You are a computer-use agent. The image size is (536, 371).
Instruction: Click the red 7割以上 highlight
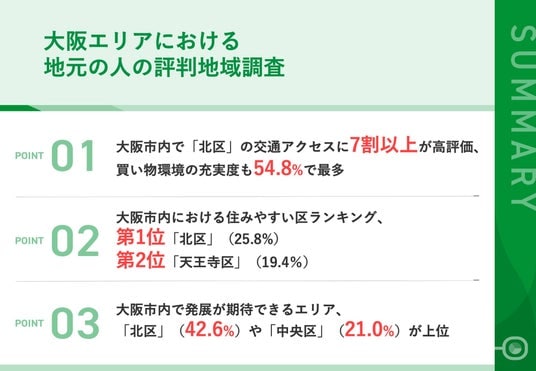(384, 146)
